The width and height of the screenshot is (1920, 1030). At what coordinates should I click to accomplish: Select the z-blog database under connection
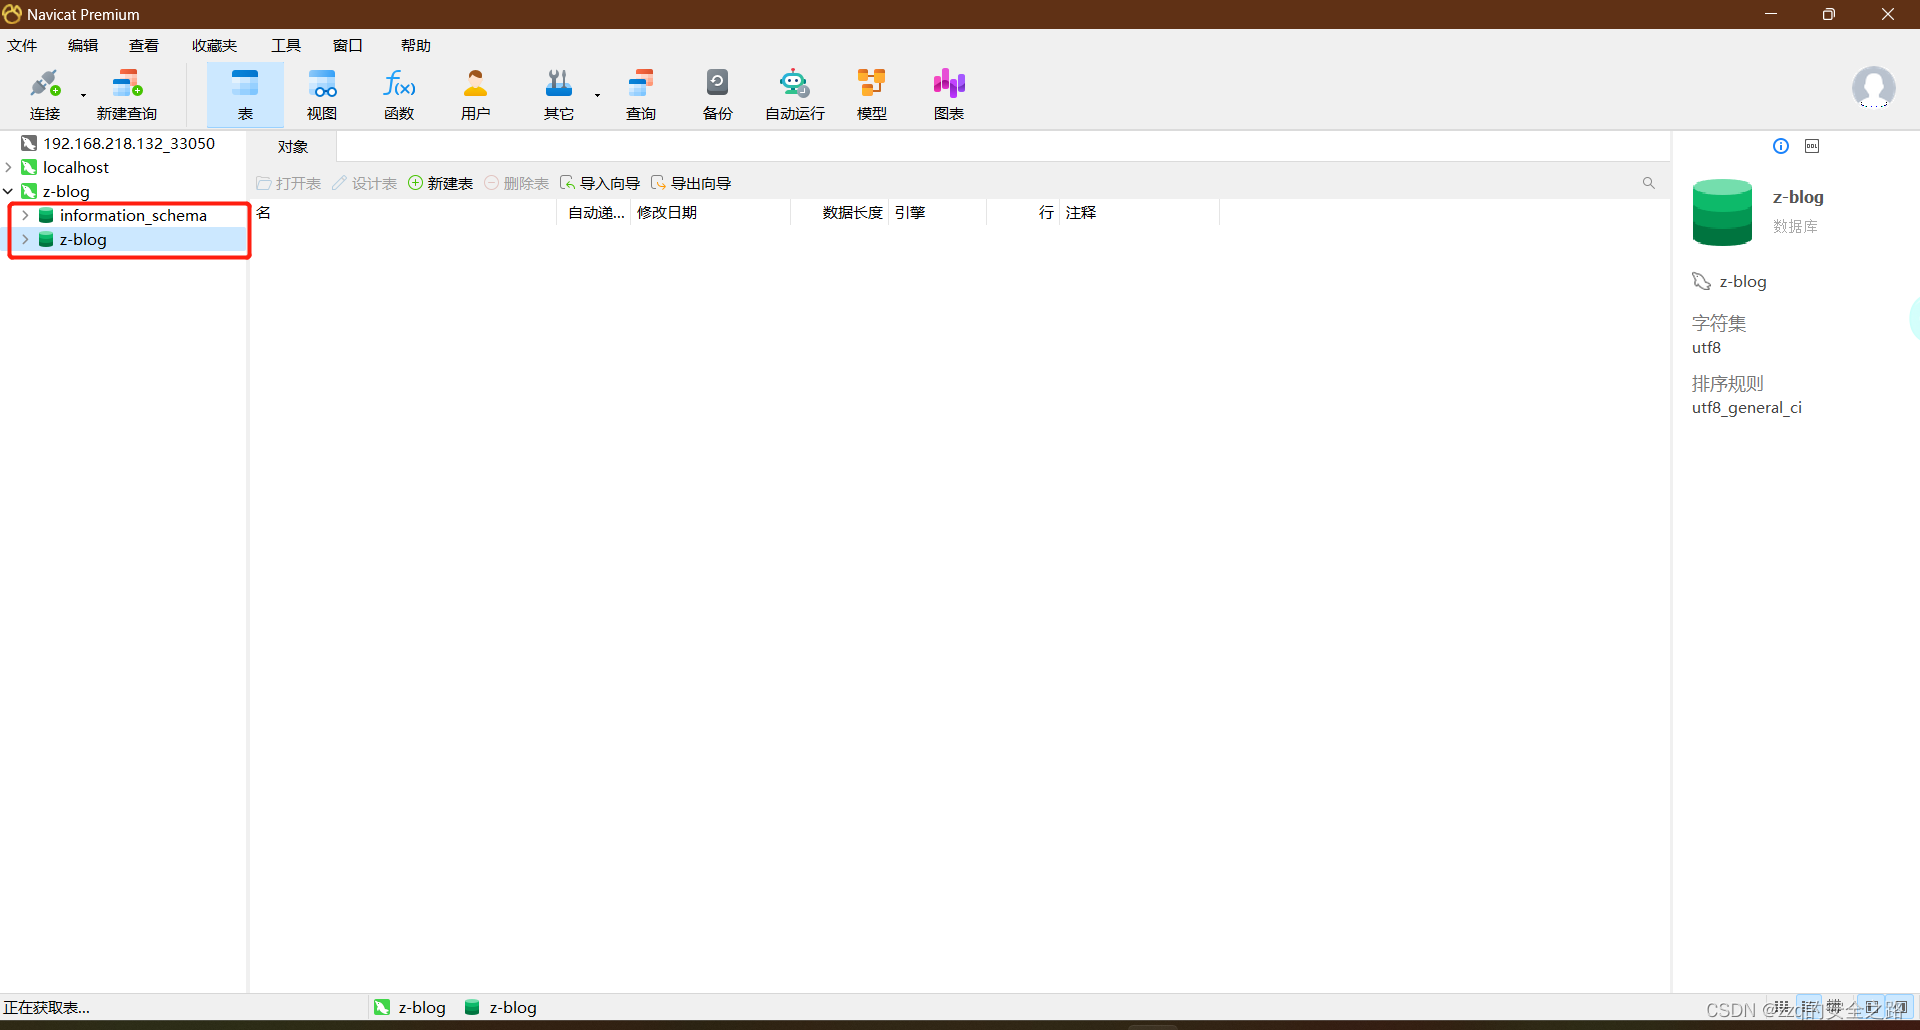[83, 239]
